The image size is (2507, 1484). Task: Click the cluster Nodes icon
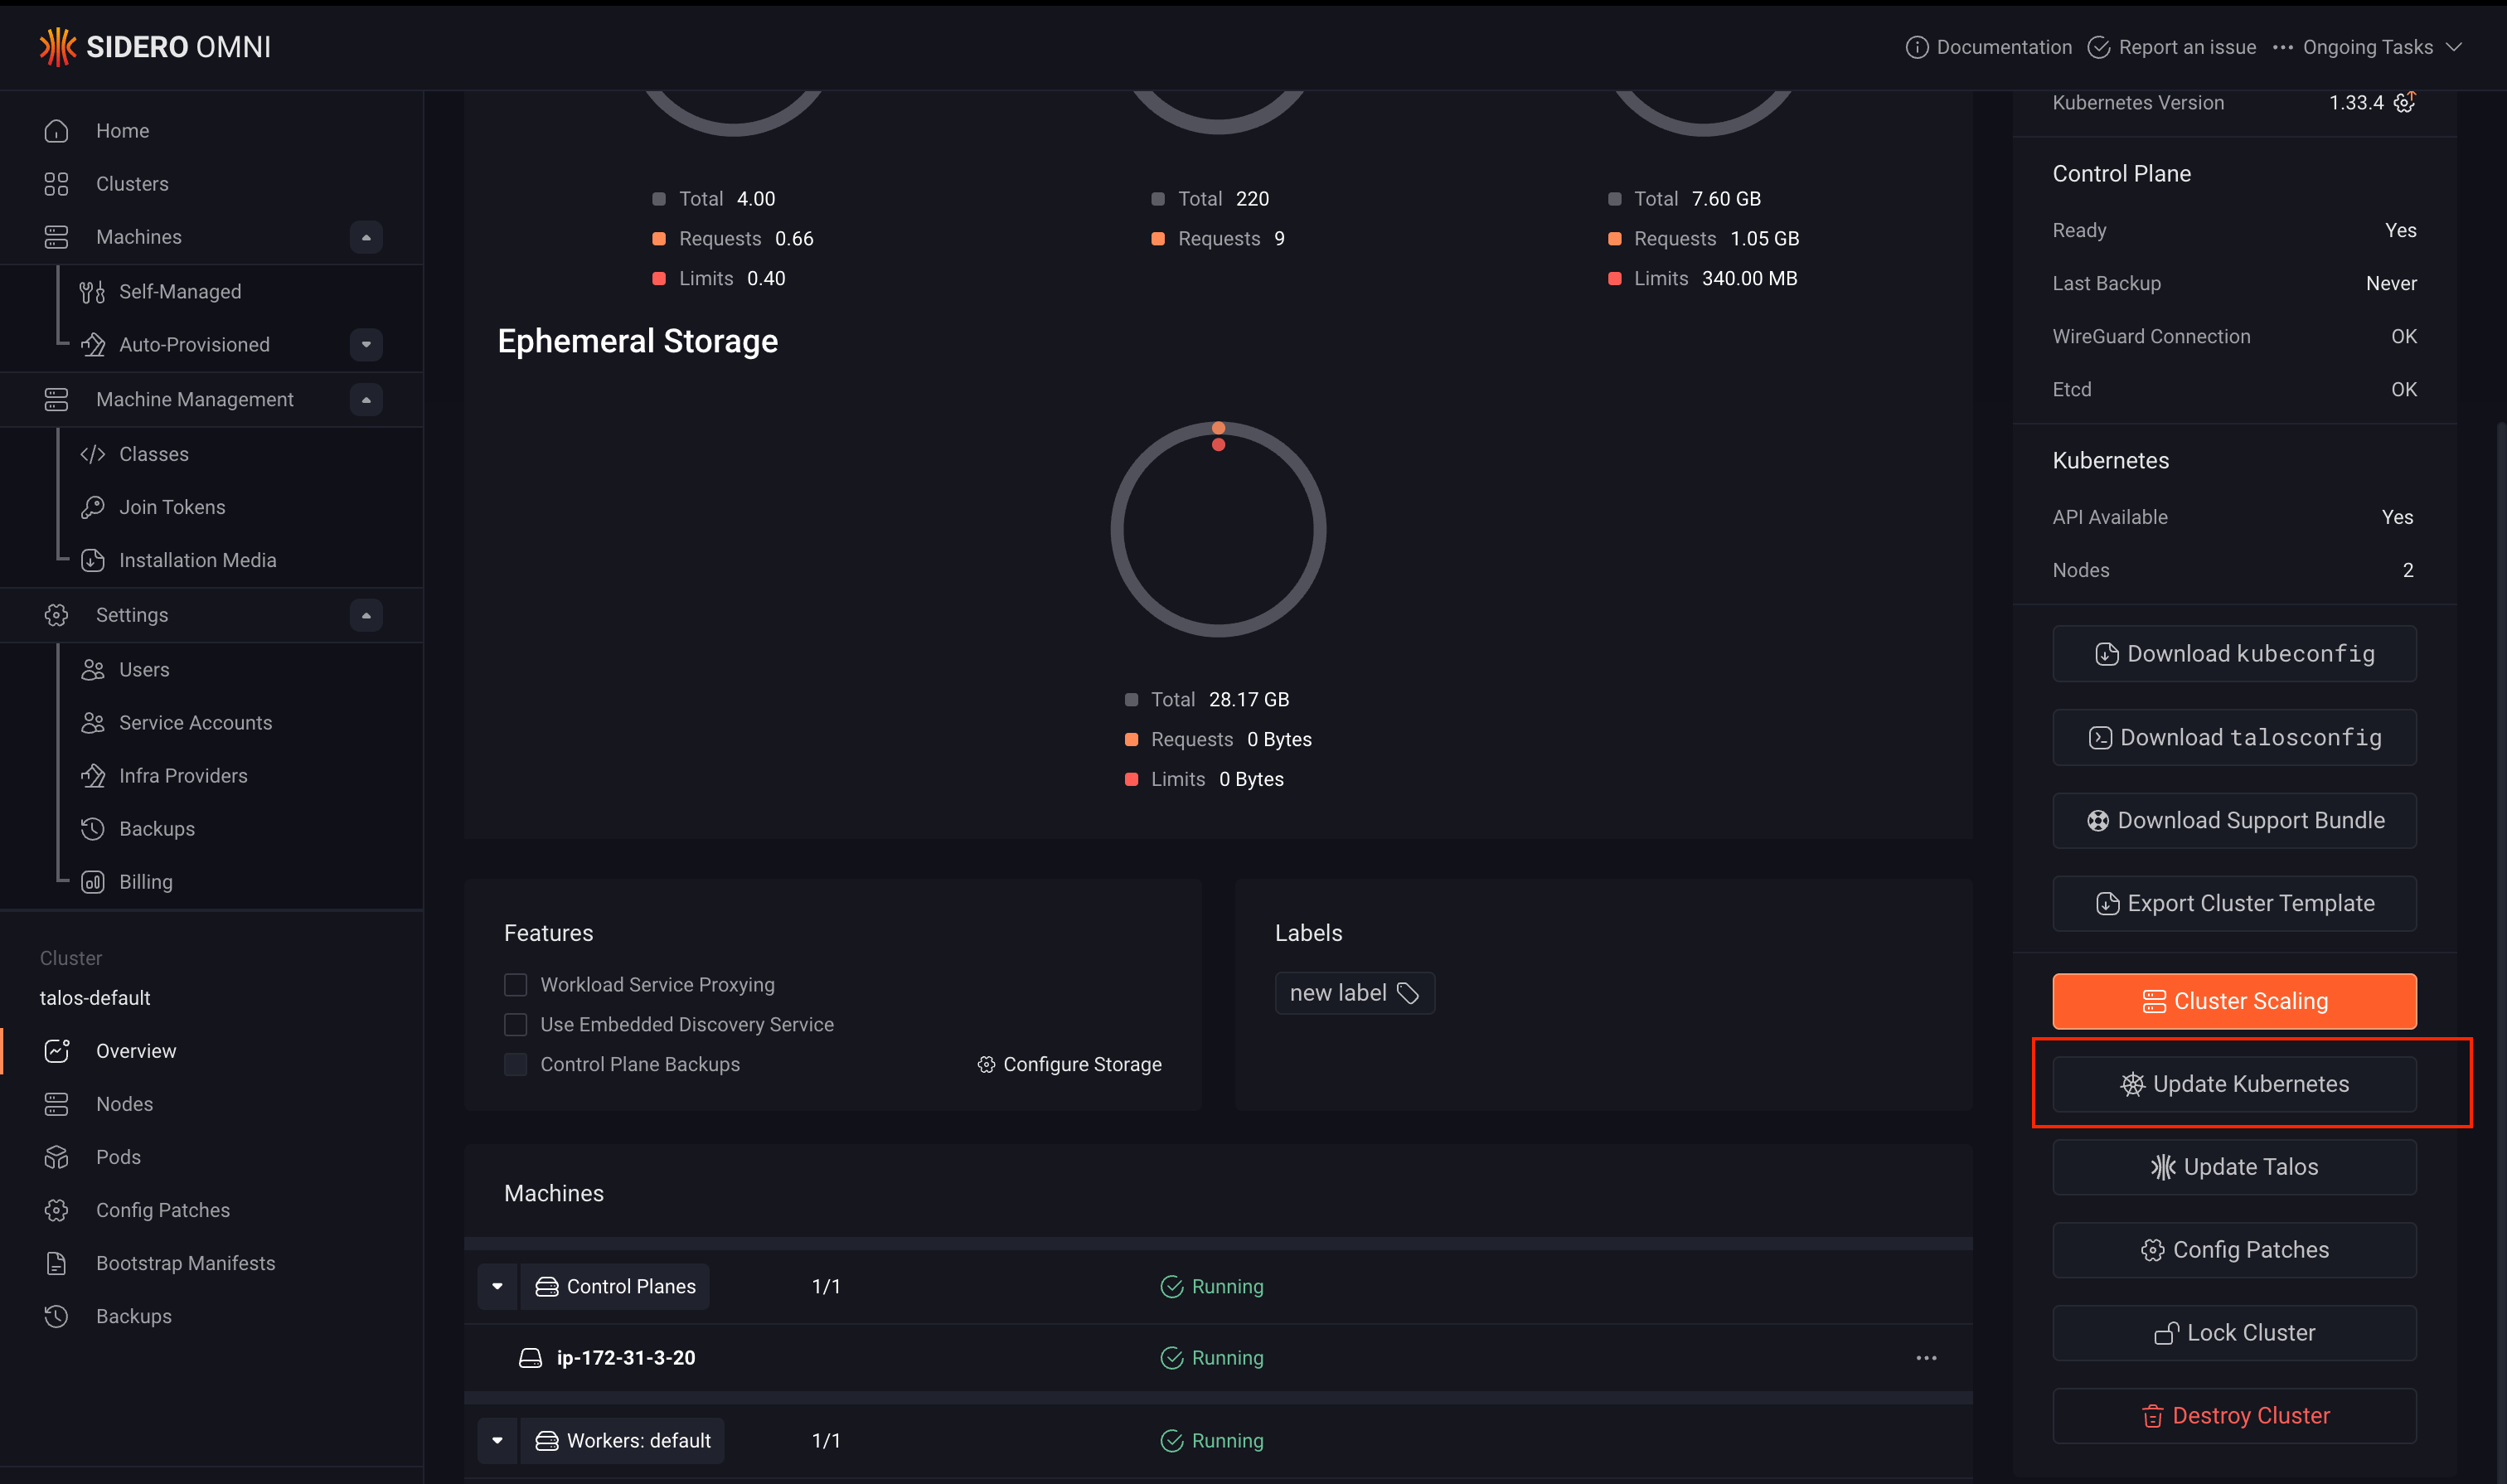coord(57,1104)
